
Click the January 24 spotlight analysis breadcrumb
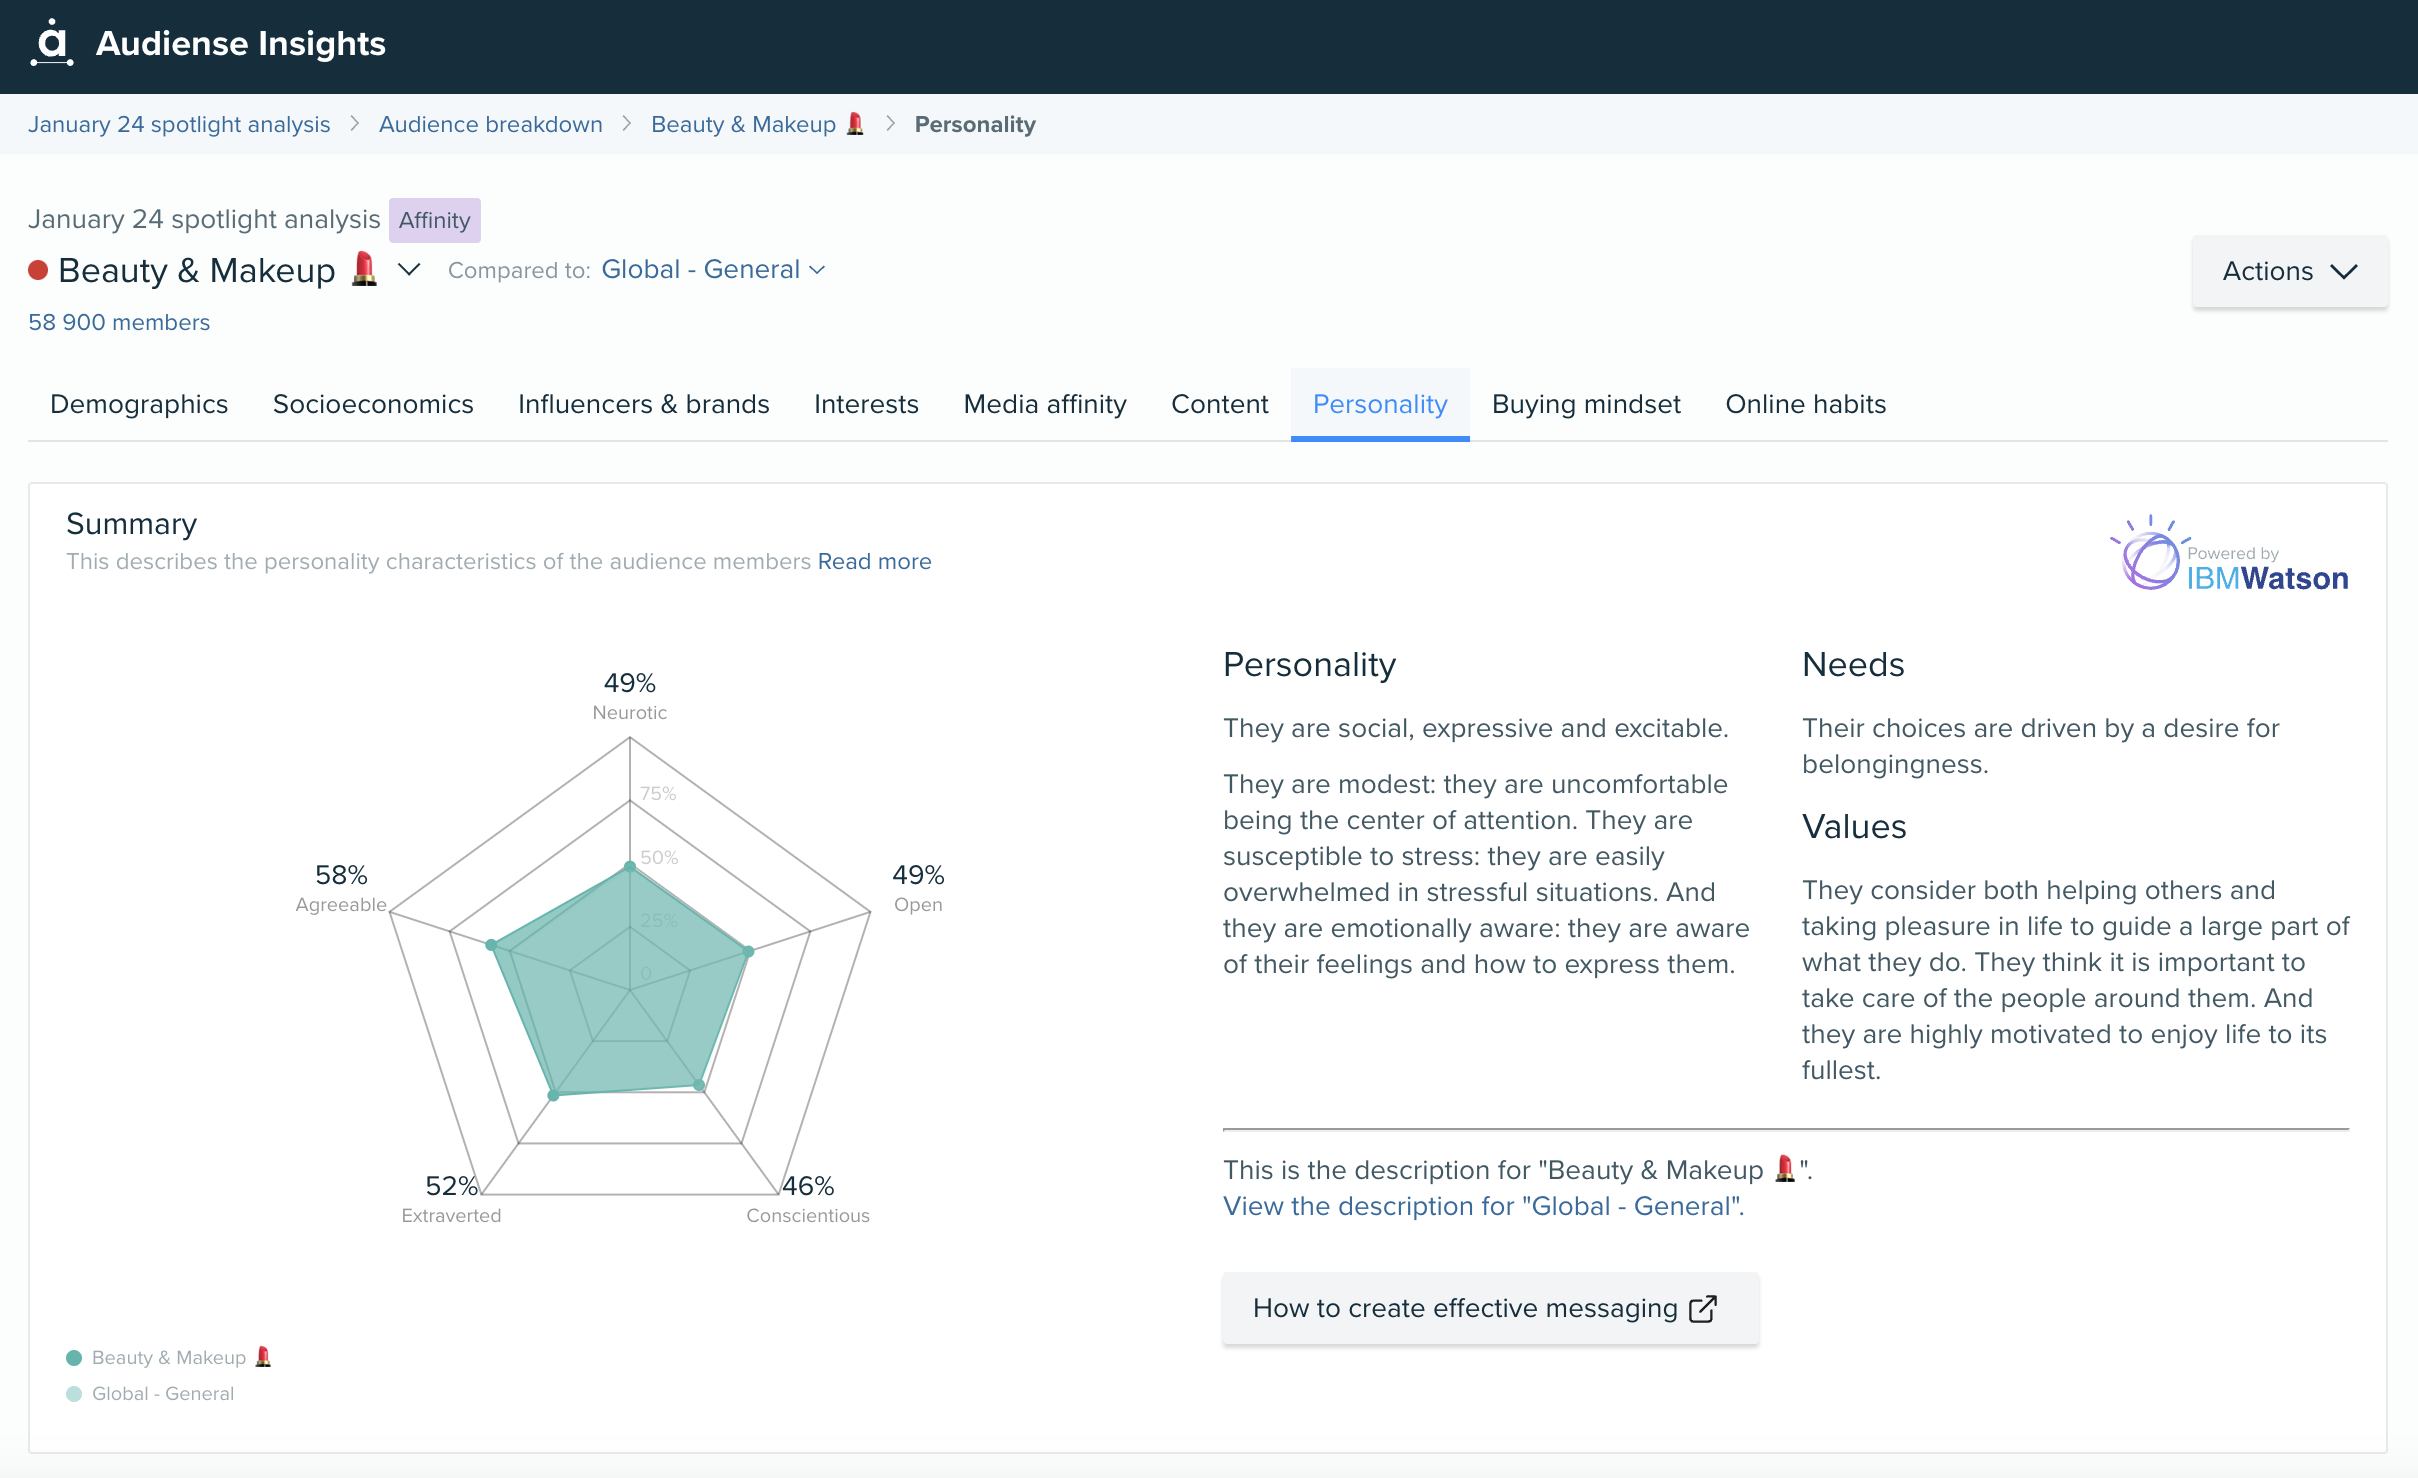[x=178, y=123]
